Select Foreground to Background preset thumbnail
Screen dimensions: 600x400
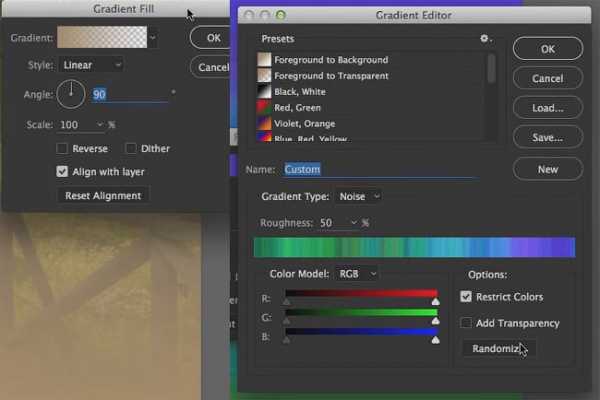pyautogui.click(x=265, y=60)
